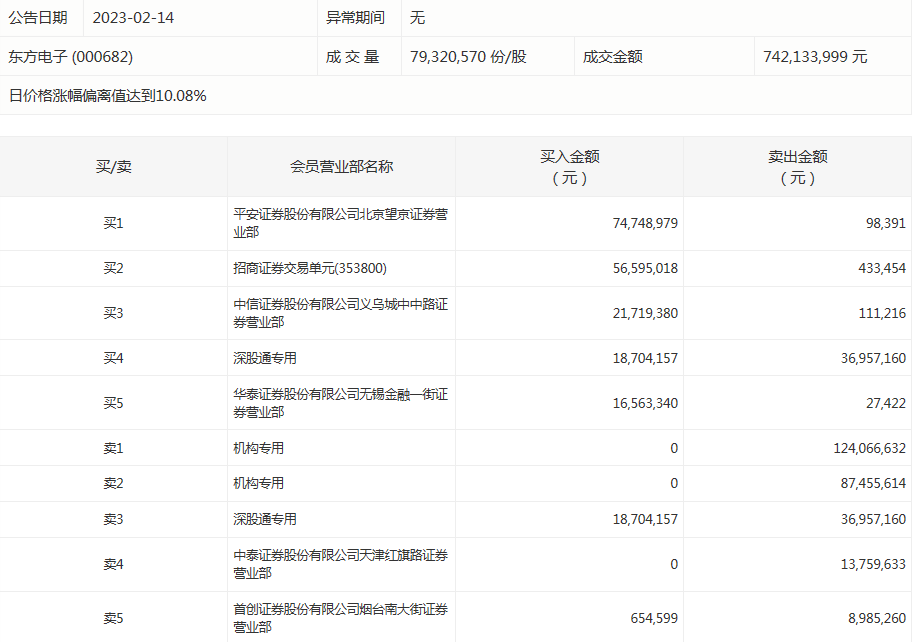Click the 无 value beside 异常期间
Image resolution: width=912 pixels, height=642 pixels.
click(417, 17)
